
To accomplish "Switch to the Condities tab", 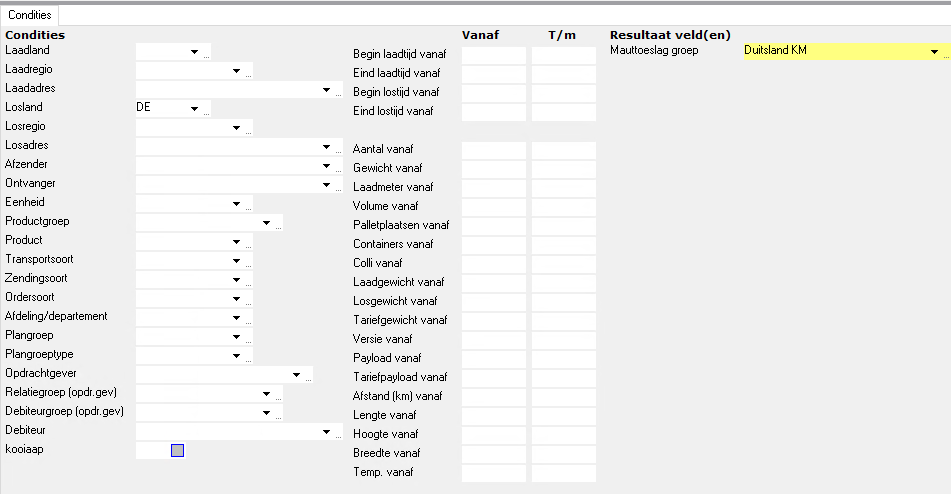I will pyautogui.click(x=29, y=15).
